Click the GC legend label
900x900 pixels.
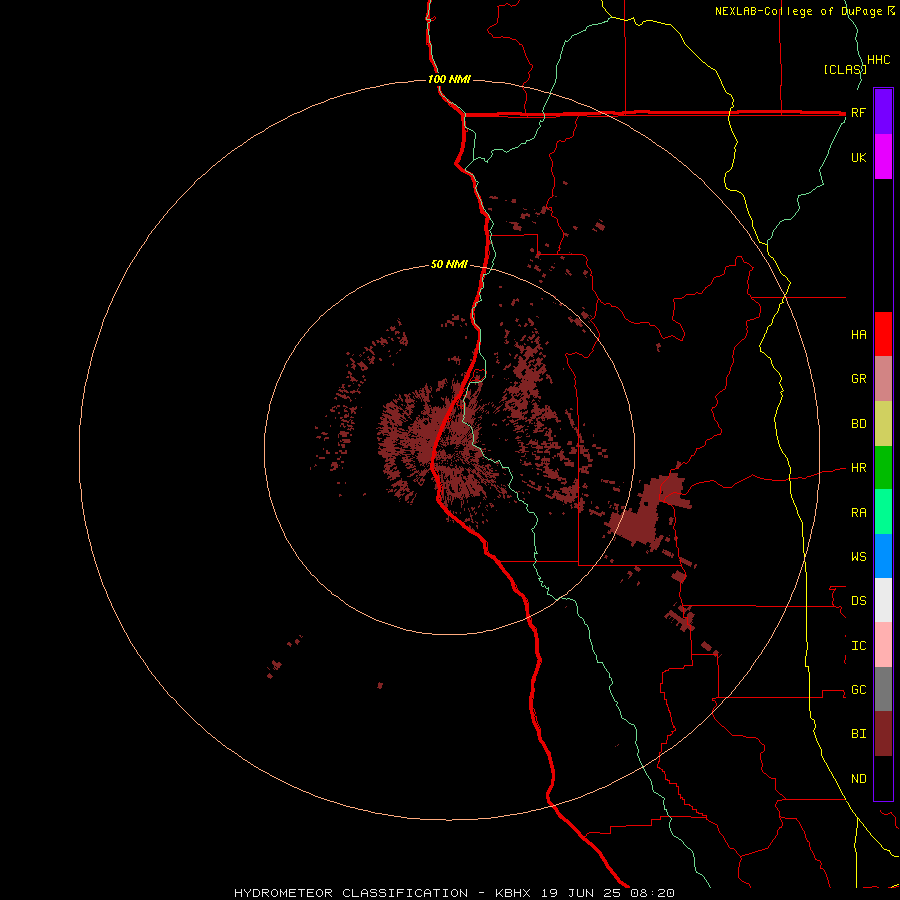[858, 689]
